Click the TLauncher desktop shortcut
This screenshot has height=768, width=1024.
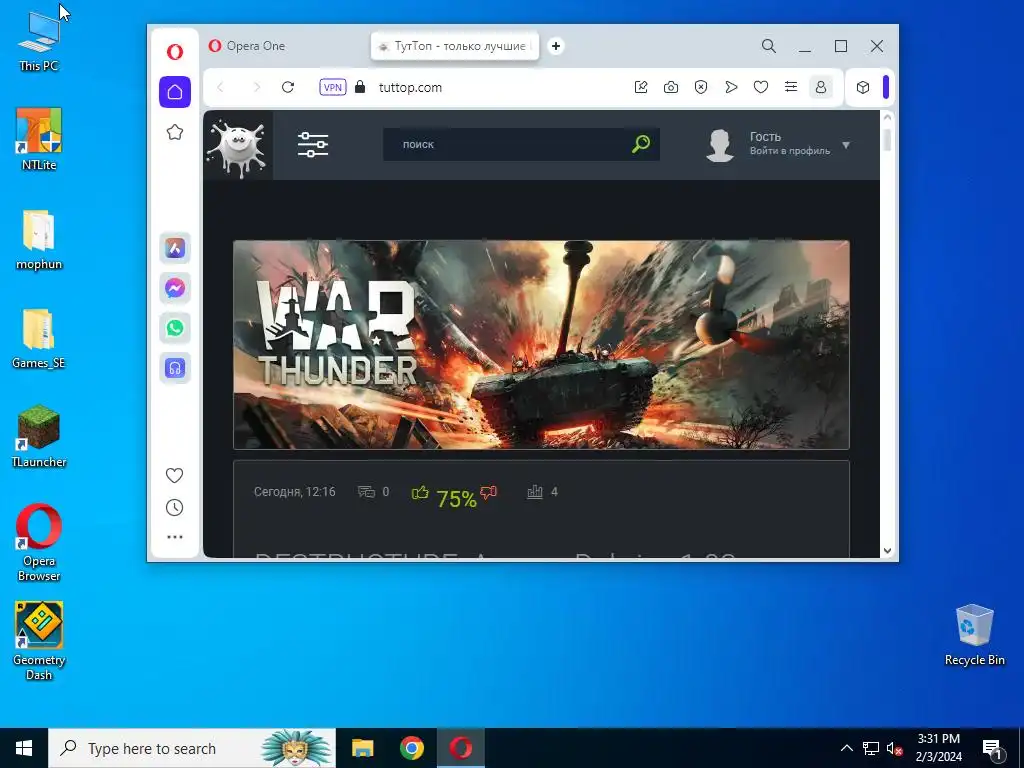click(x=39, y=436)
